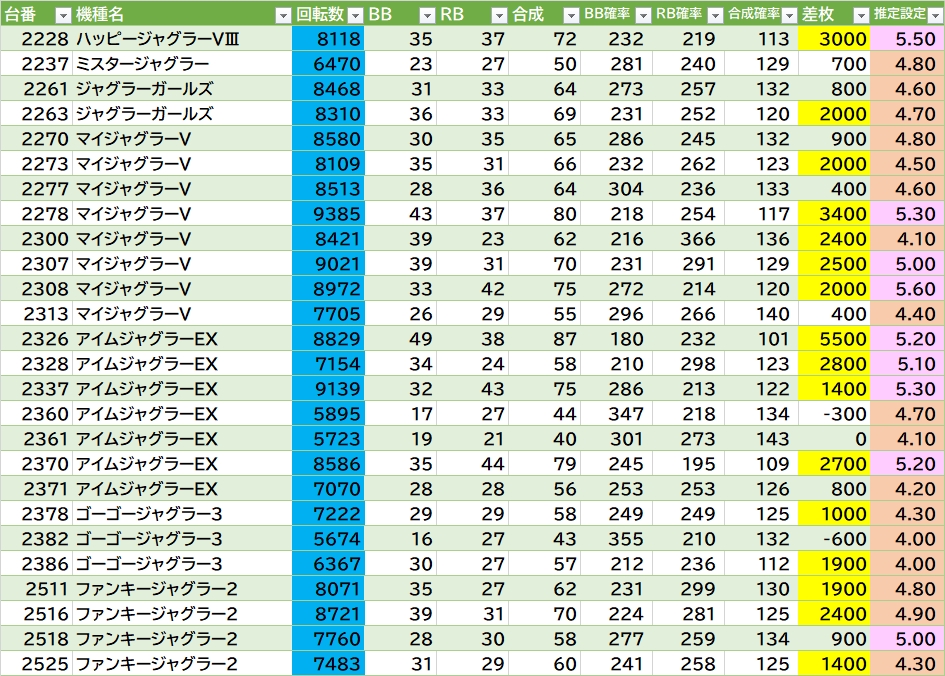Select the BB確率 cell showing 355
945x676 pixels.
pos(617,539)
